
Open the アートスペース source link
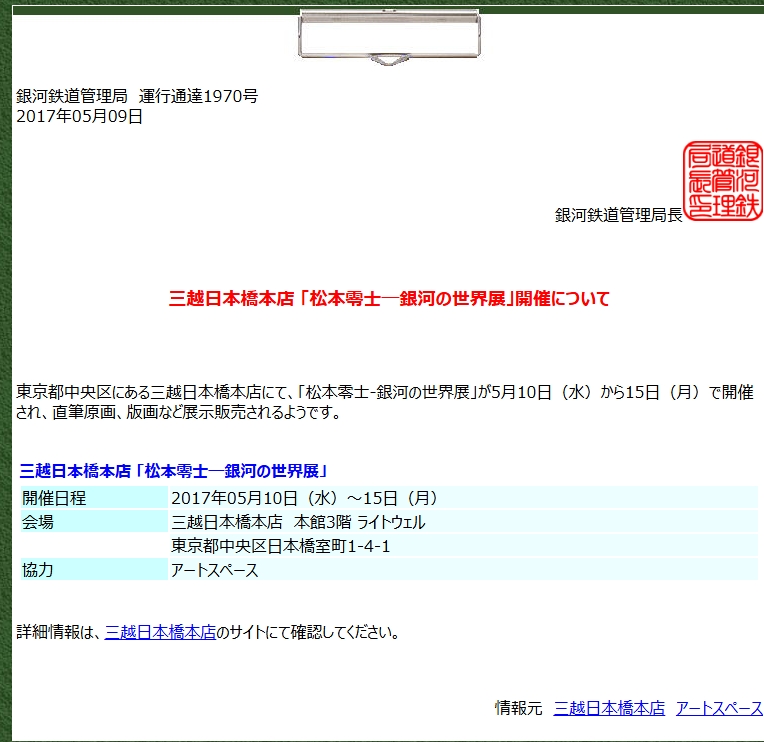pyautogui.click(x=719, y=708)
